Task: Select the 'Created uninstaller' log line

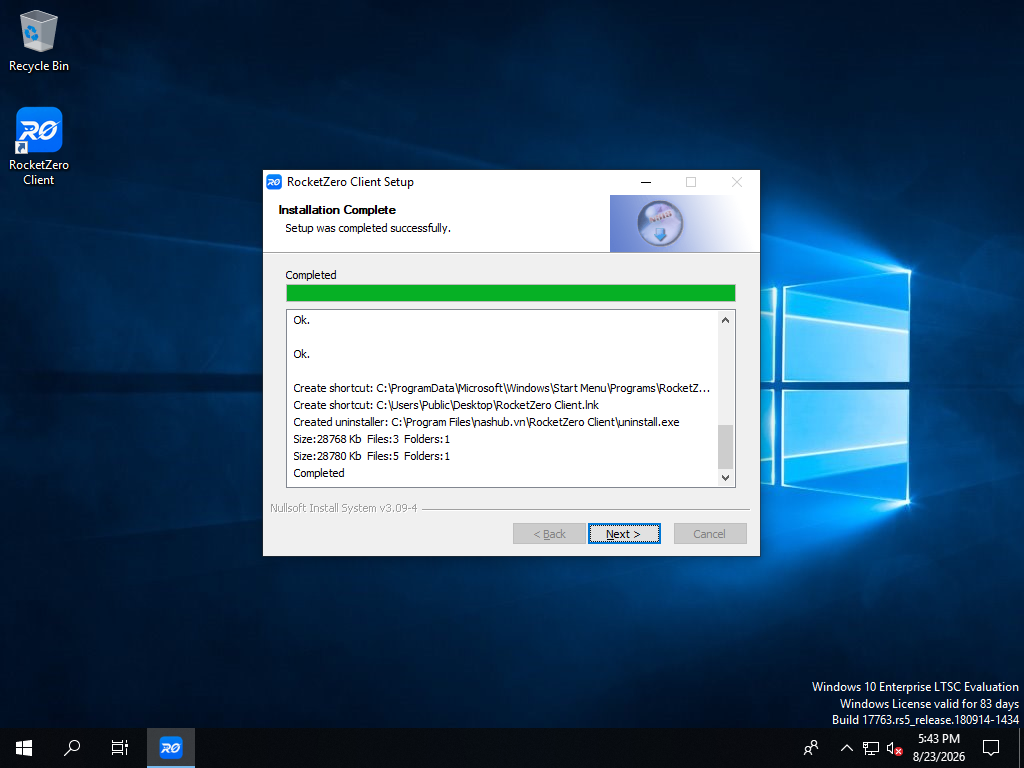Action: (486, 422)
